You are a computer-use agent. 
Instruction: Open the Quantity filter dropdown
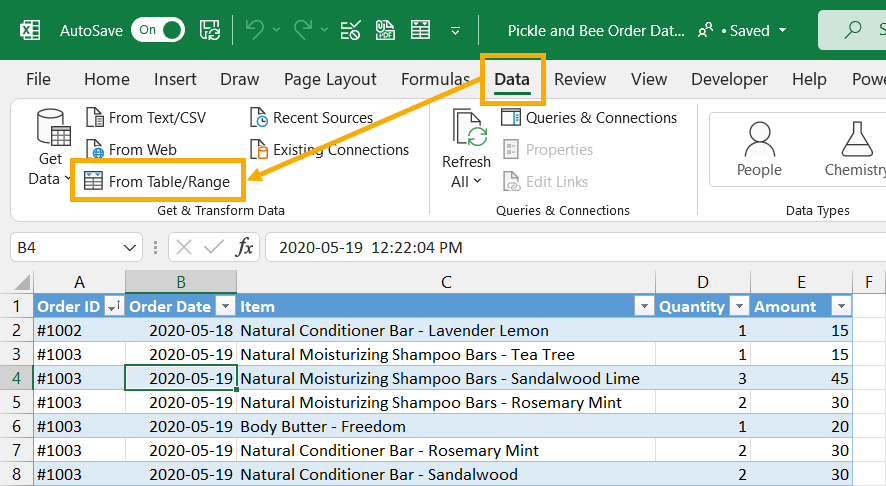coord(739,306)
